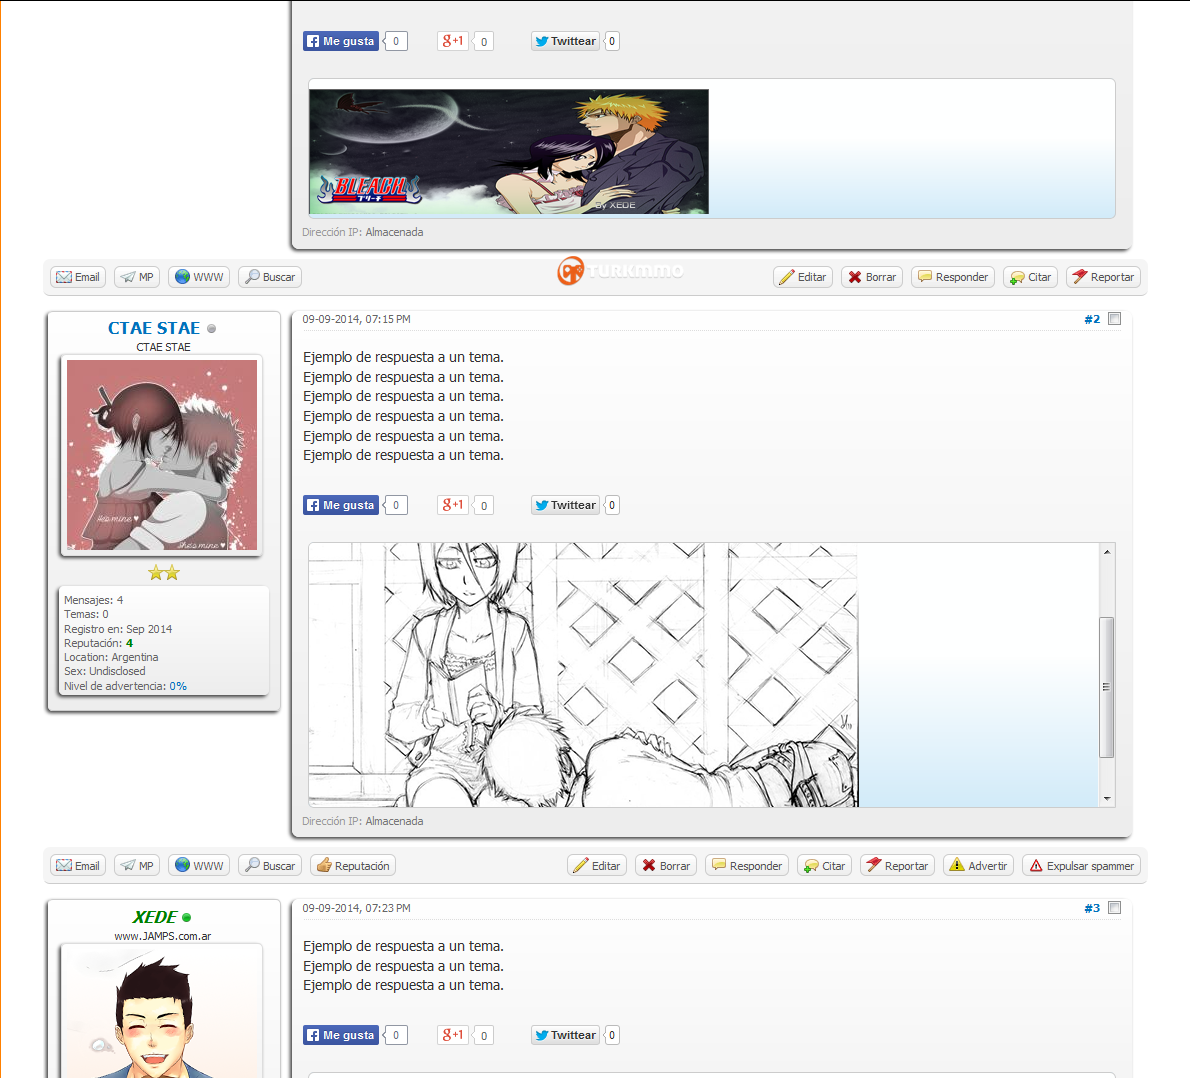Viewport: 1190px width, 1078px height.
Task: Click Responder under first post
Action: 953,277
